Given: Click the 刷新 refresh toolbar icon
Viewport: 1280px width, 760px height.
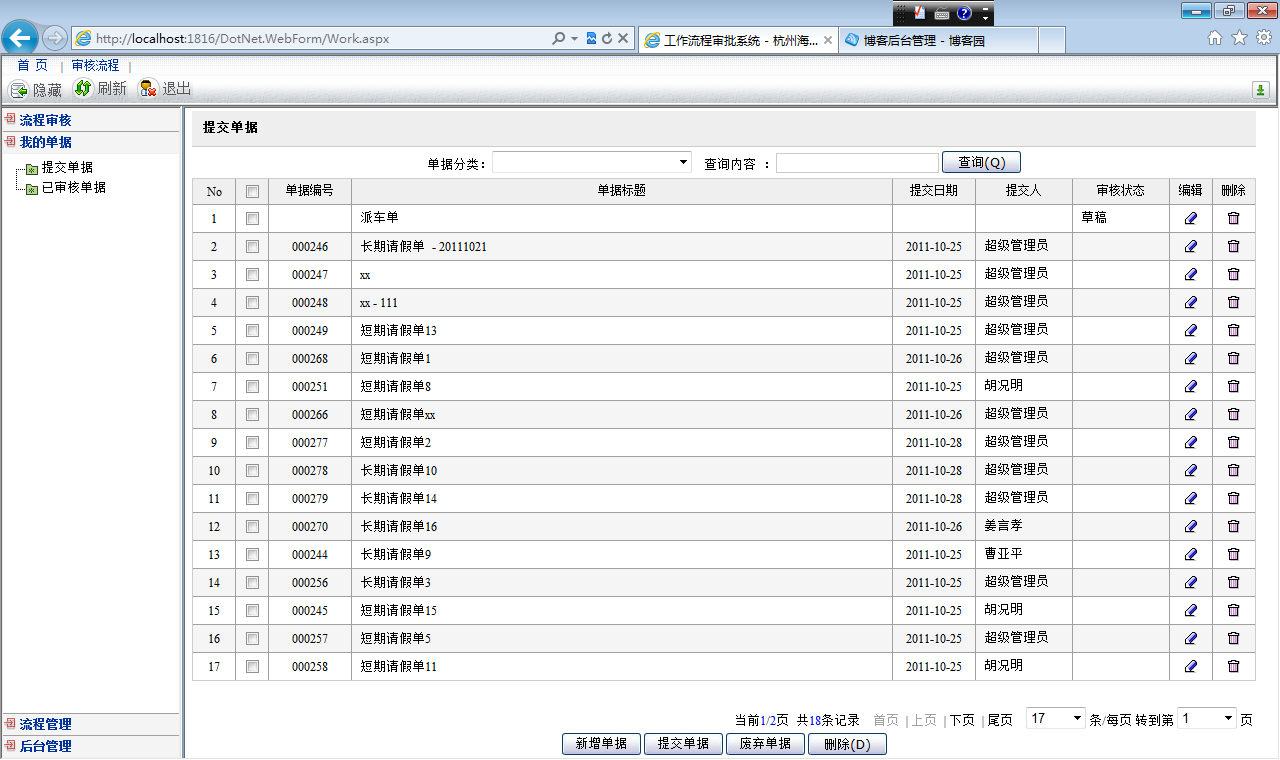Looking at the screenshot, I should (83, 88).
